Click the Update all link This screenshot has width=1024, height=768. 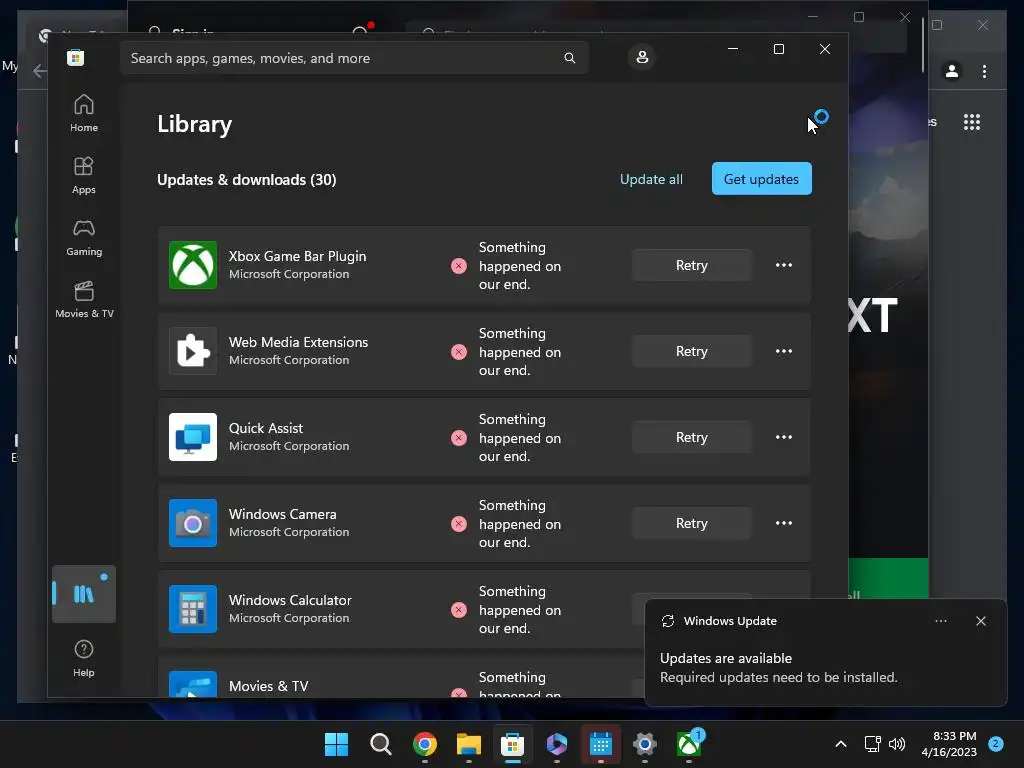[x=651, y=179]
